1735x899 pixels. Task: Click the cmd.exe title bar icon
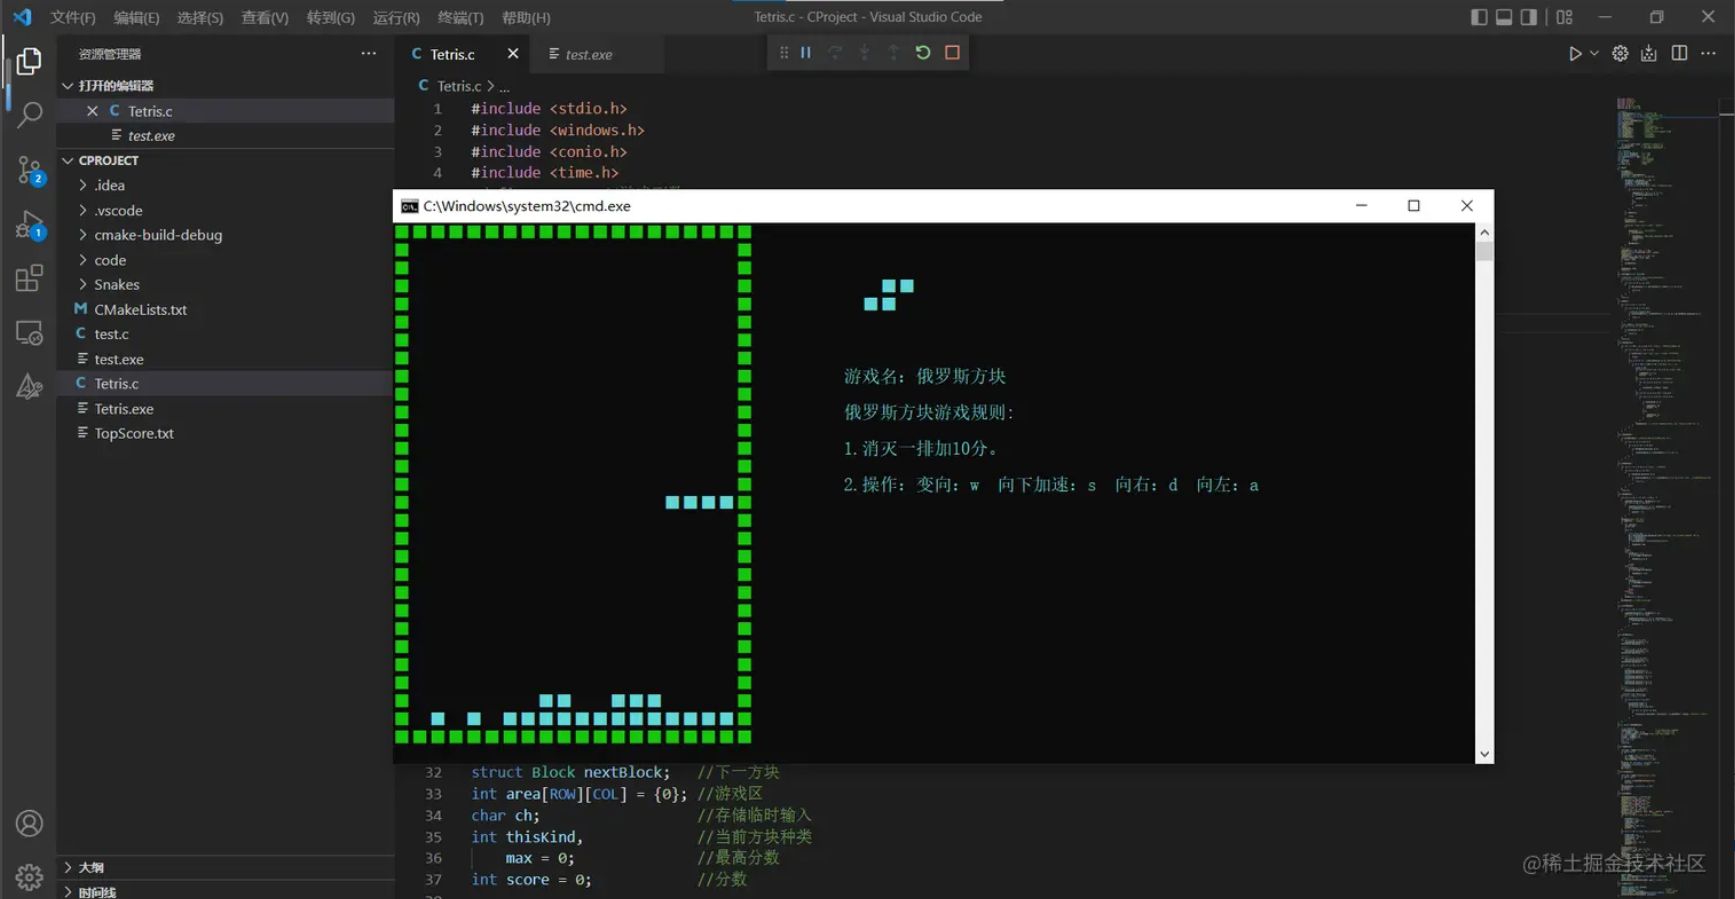tap(409, 206)
